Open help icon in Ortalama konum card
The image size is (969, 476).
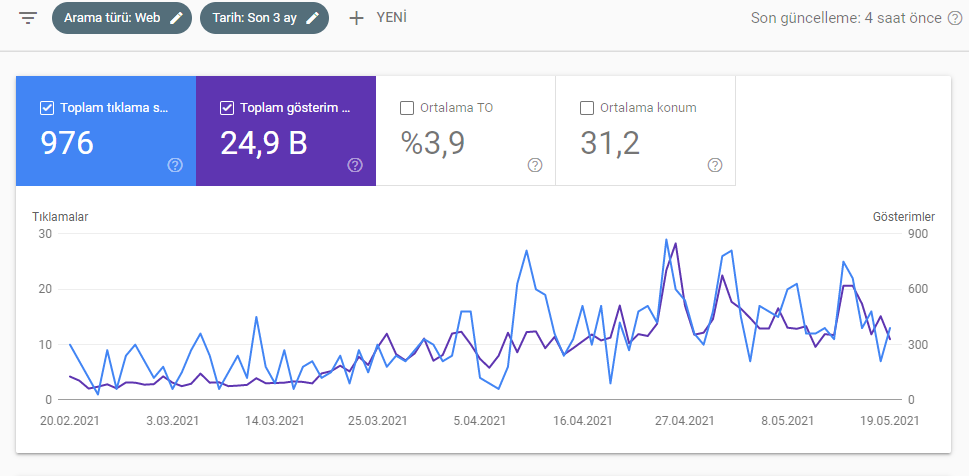[715, 165]
